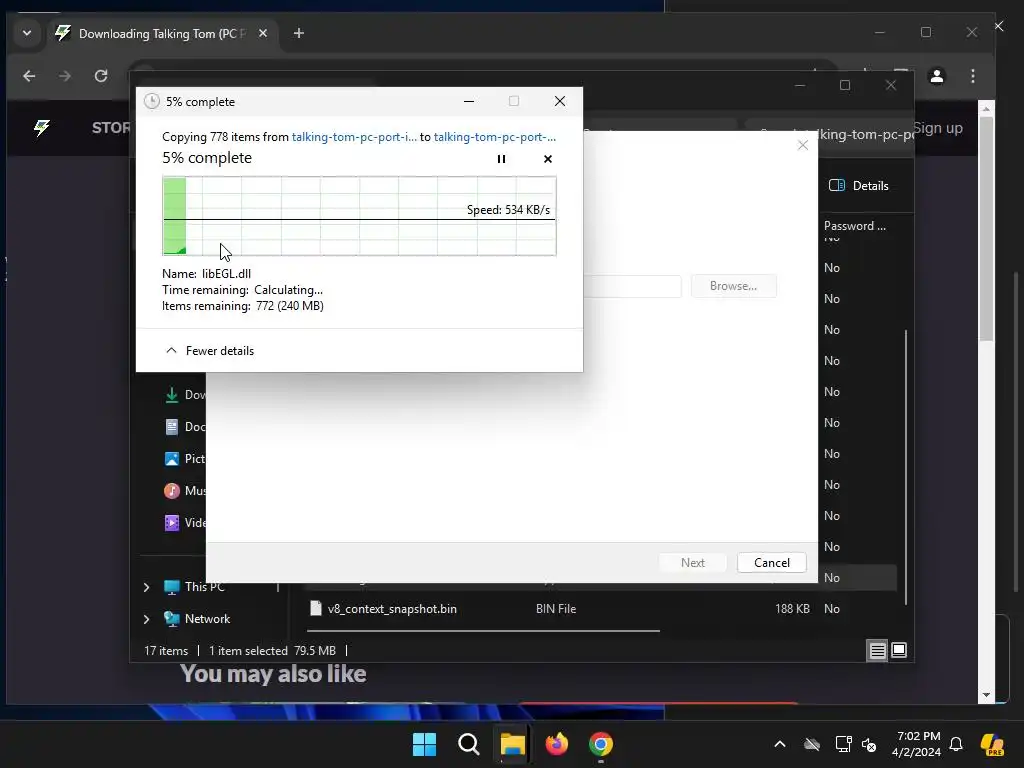Select the Downloading Talking Tom browser tab
The width and height of the screenshot is (1024, 768).
pos(161,33)
